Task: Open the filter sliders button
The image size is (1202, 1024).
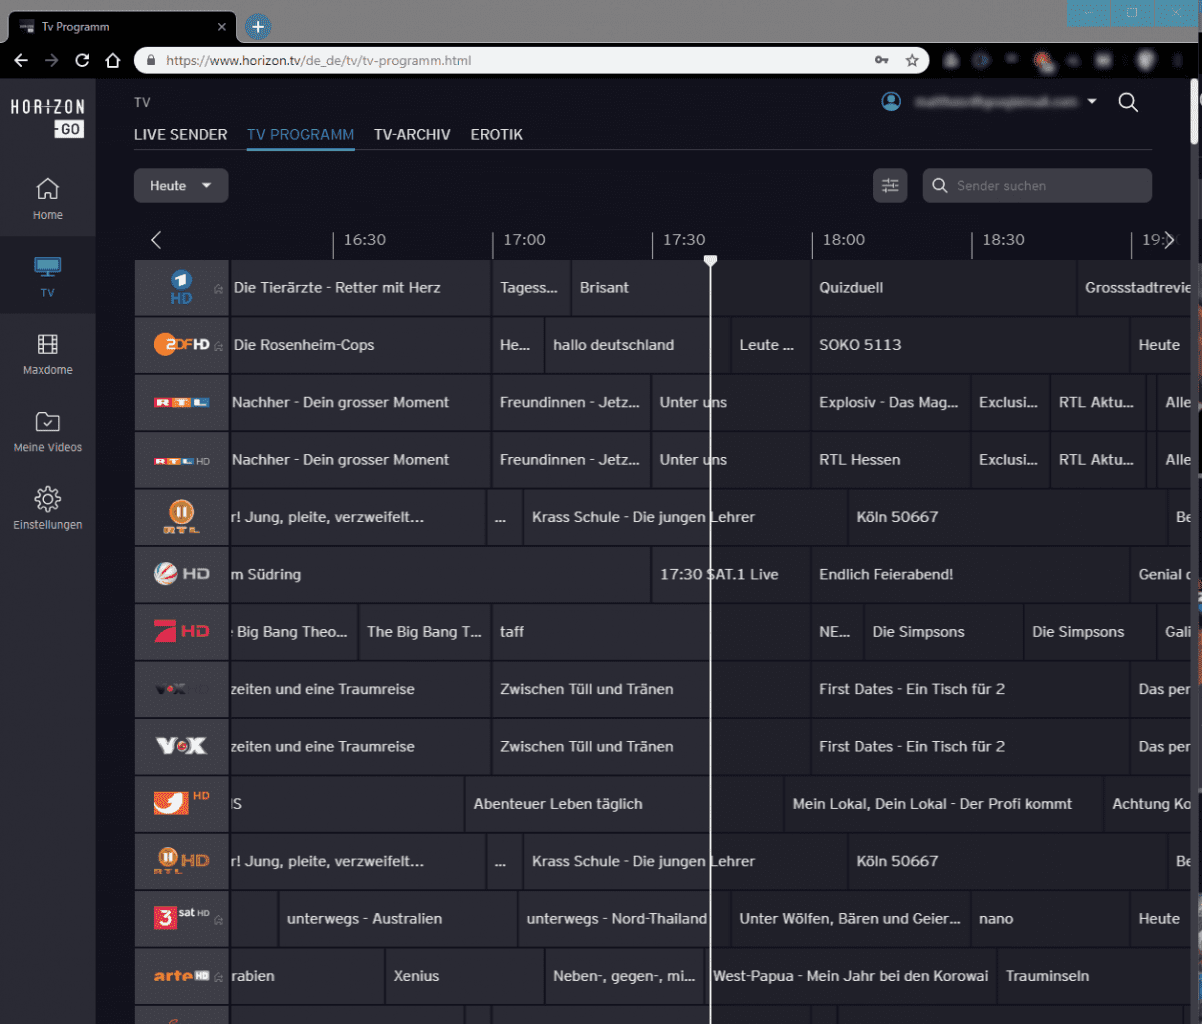Action: 890,185
